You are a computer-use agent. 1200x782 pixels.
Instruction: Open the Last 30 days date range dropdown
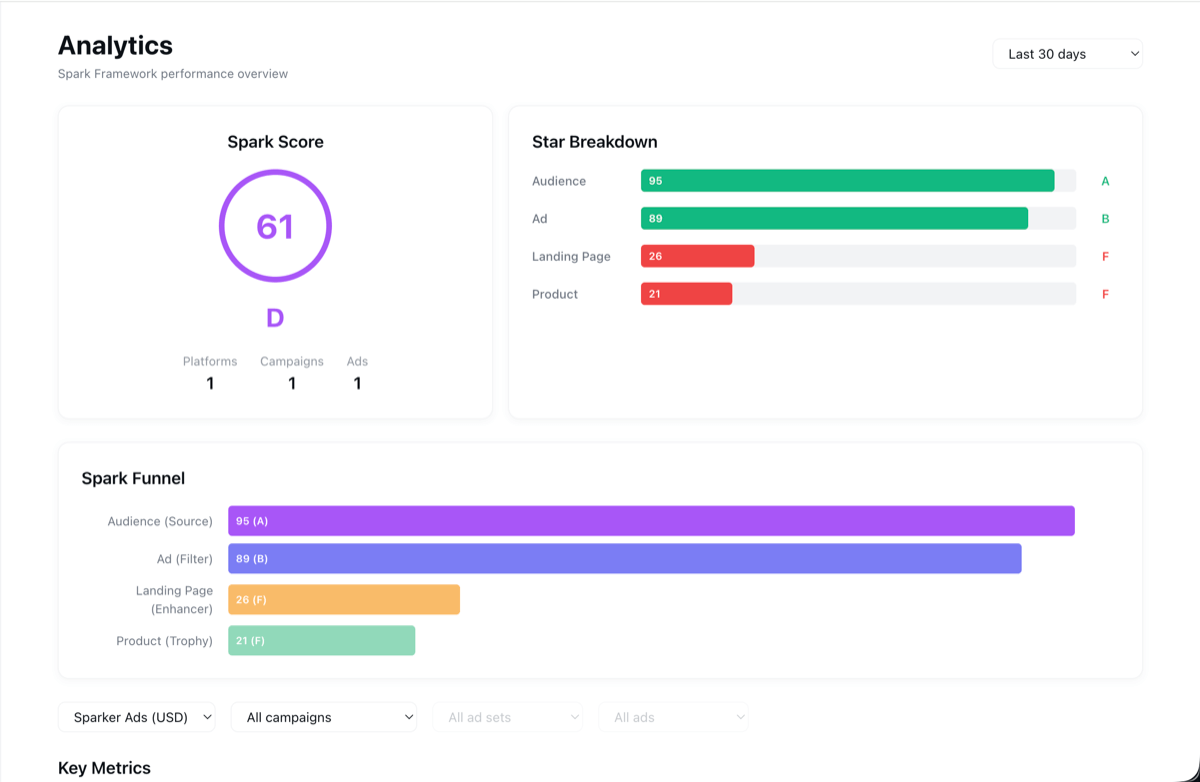click(x=1066, y=54)
